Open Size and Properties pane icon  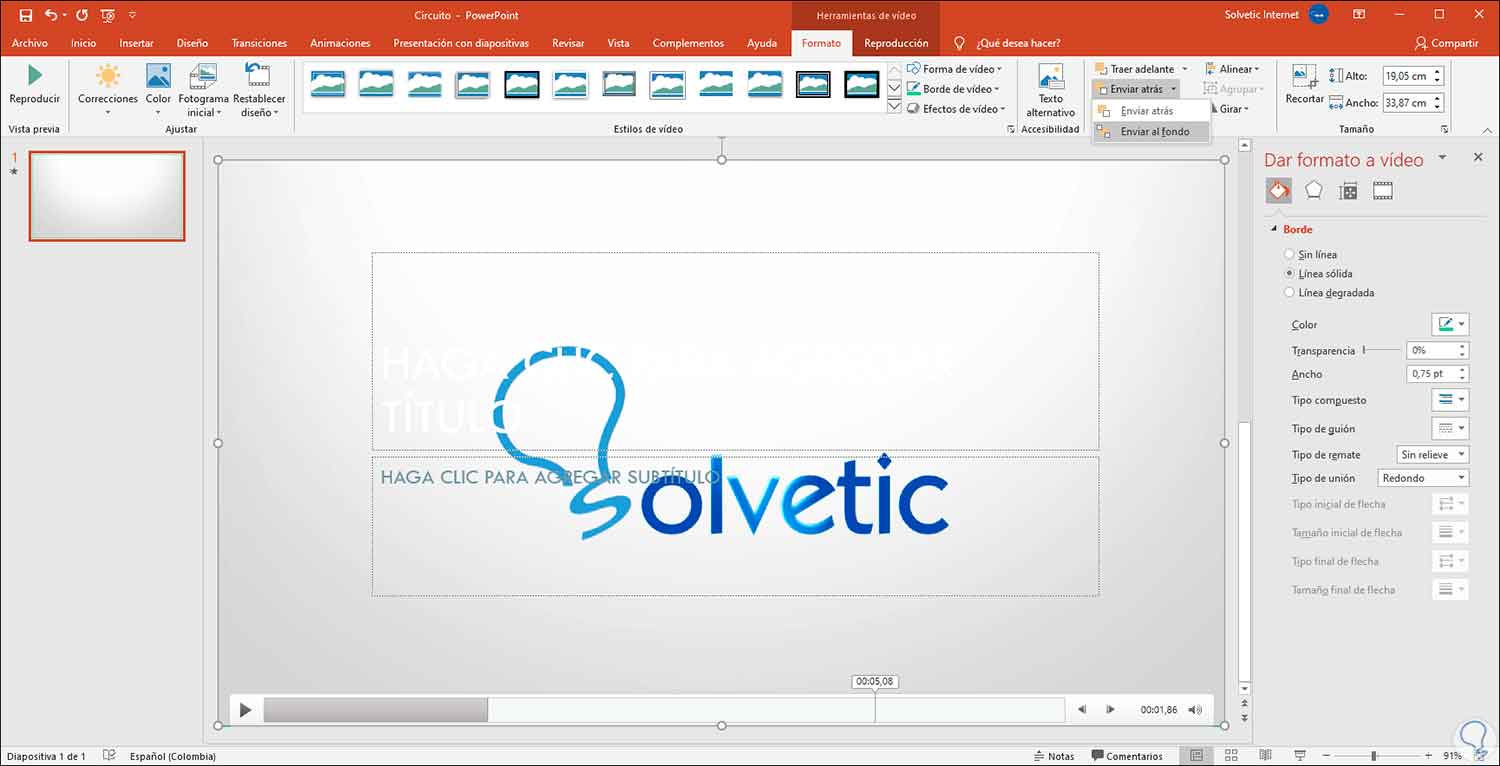[1348, 191]
